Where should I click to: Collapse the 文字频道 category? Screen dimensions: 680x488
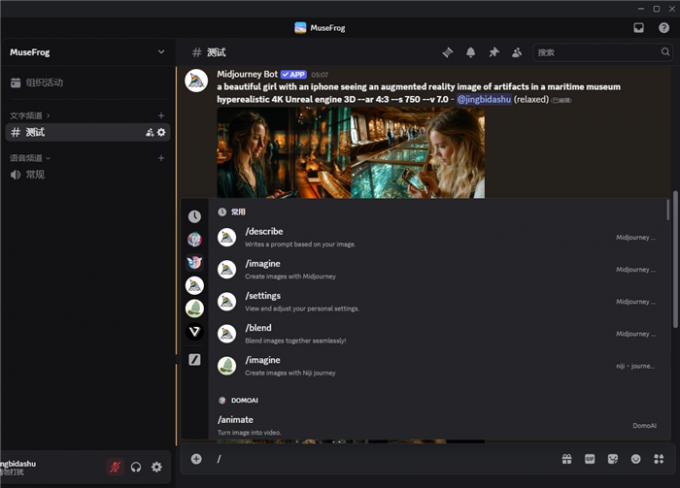(x=29, y=115)
